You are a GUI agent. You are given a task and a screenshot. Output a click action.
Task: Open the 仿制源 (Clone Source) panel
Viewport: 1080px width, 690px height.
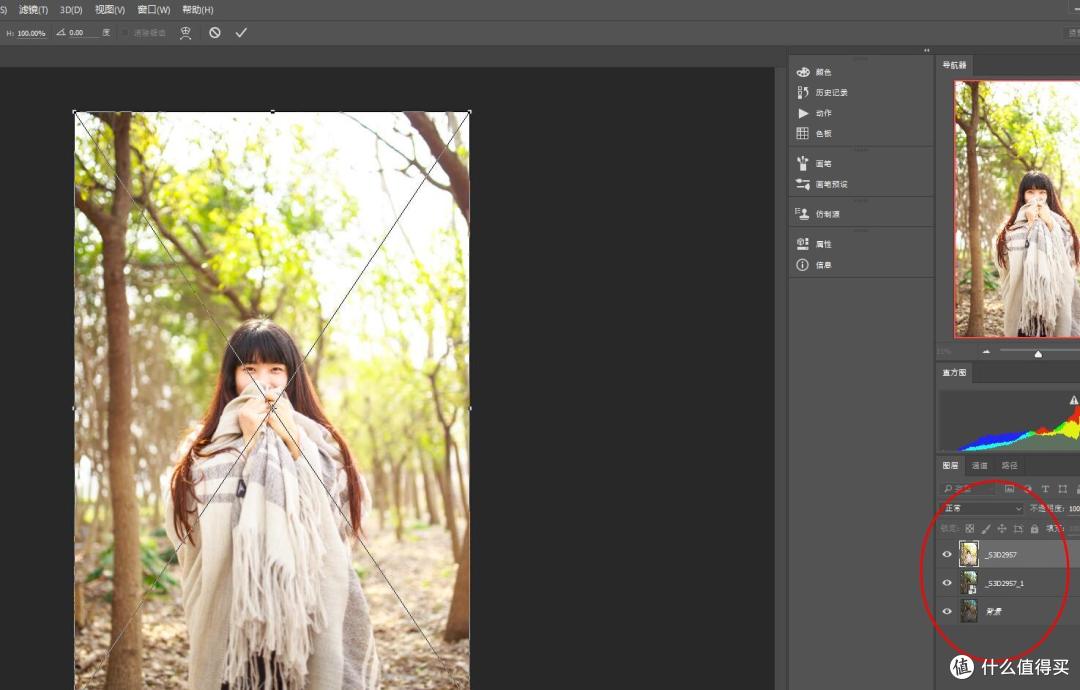point(818,214)
